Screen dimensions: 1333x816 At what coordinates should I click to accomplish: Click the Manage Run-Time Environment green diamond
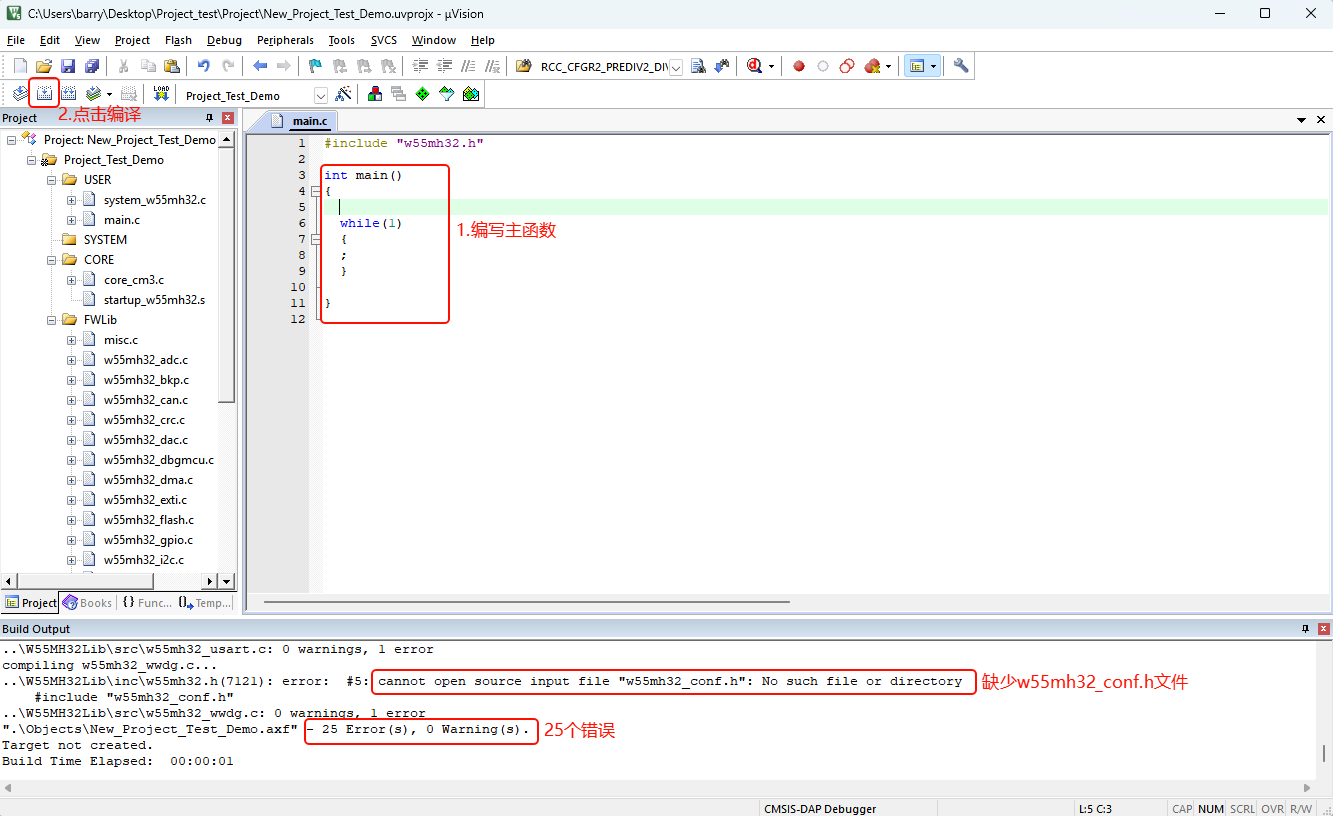[x=422, y=94]
